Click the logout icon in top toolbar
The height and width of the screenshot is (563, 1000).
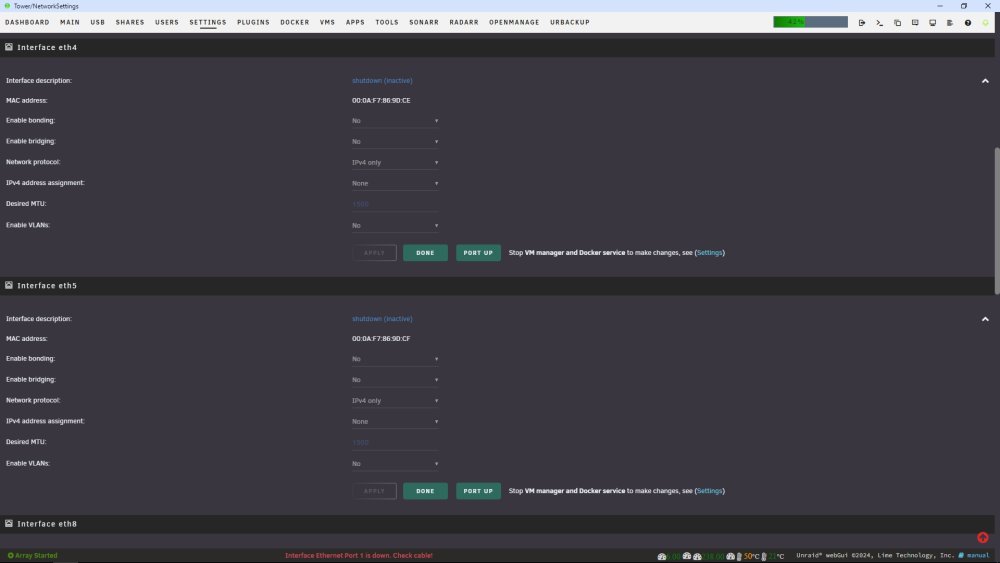862,23
